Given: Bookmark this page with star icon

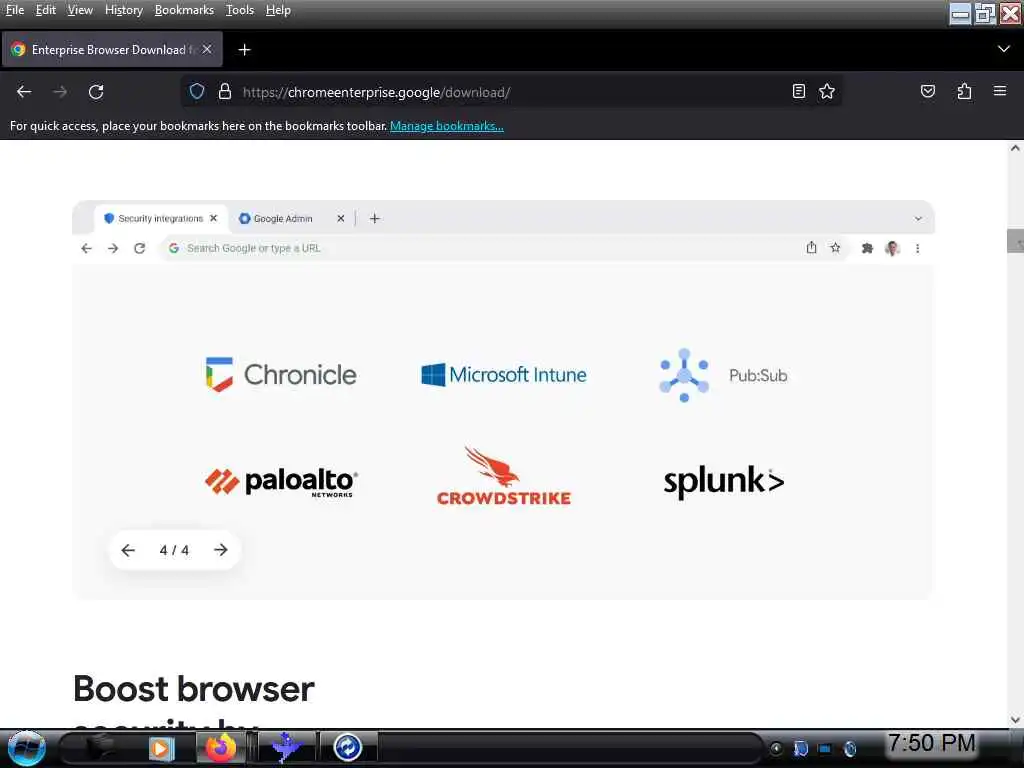Looking at the screenshot, I should click(827, 91).
